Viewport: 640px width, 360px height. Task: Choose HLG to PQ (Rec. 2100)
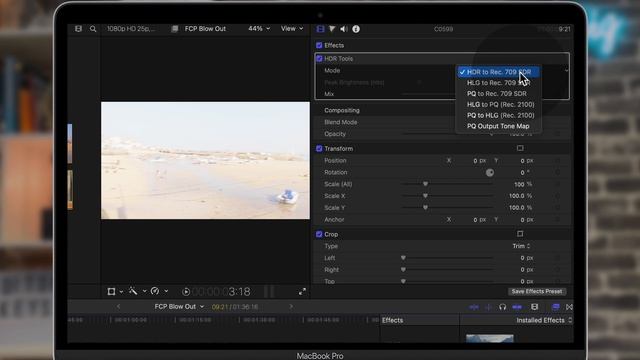pyautogui.click(x=499, y=104)
